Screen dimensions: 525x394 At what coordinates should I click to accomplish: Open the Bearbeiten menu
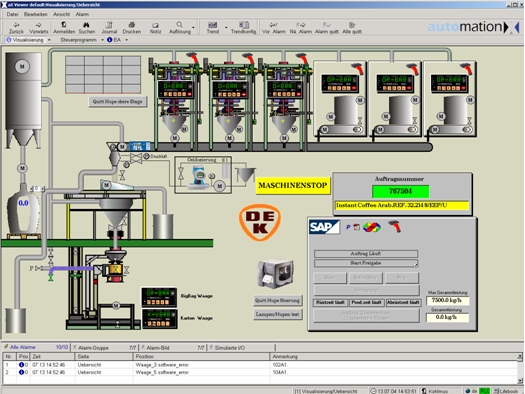click(35, 14)
